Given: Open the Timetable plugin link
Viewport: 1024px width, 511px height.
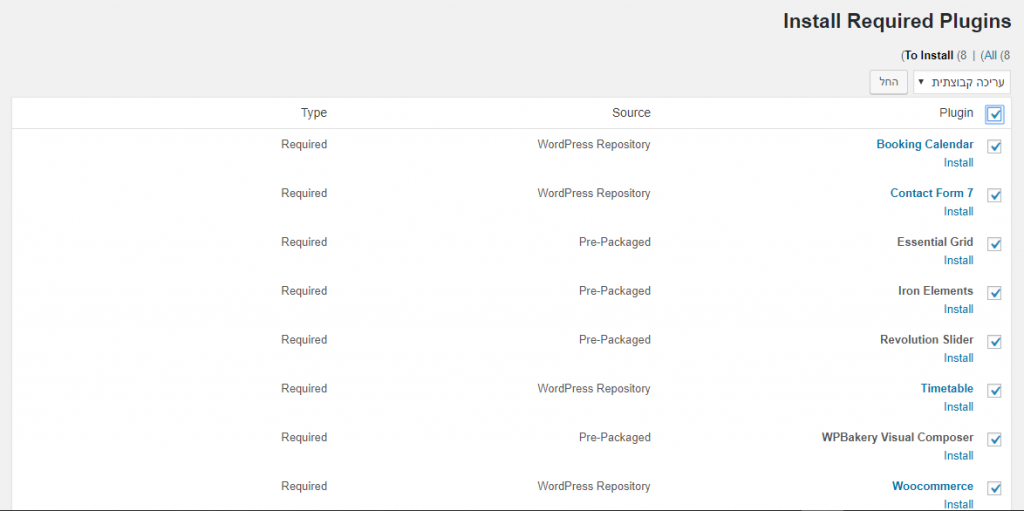Looking at the screenshot, I should pos(947,388).
